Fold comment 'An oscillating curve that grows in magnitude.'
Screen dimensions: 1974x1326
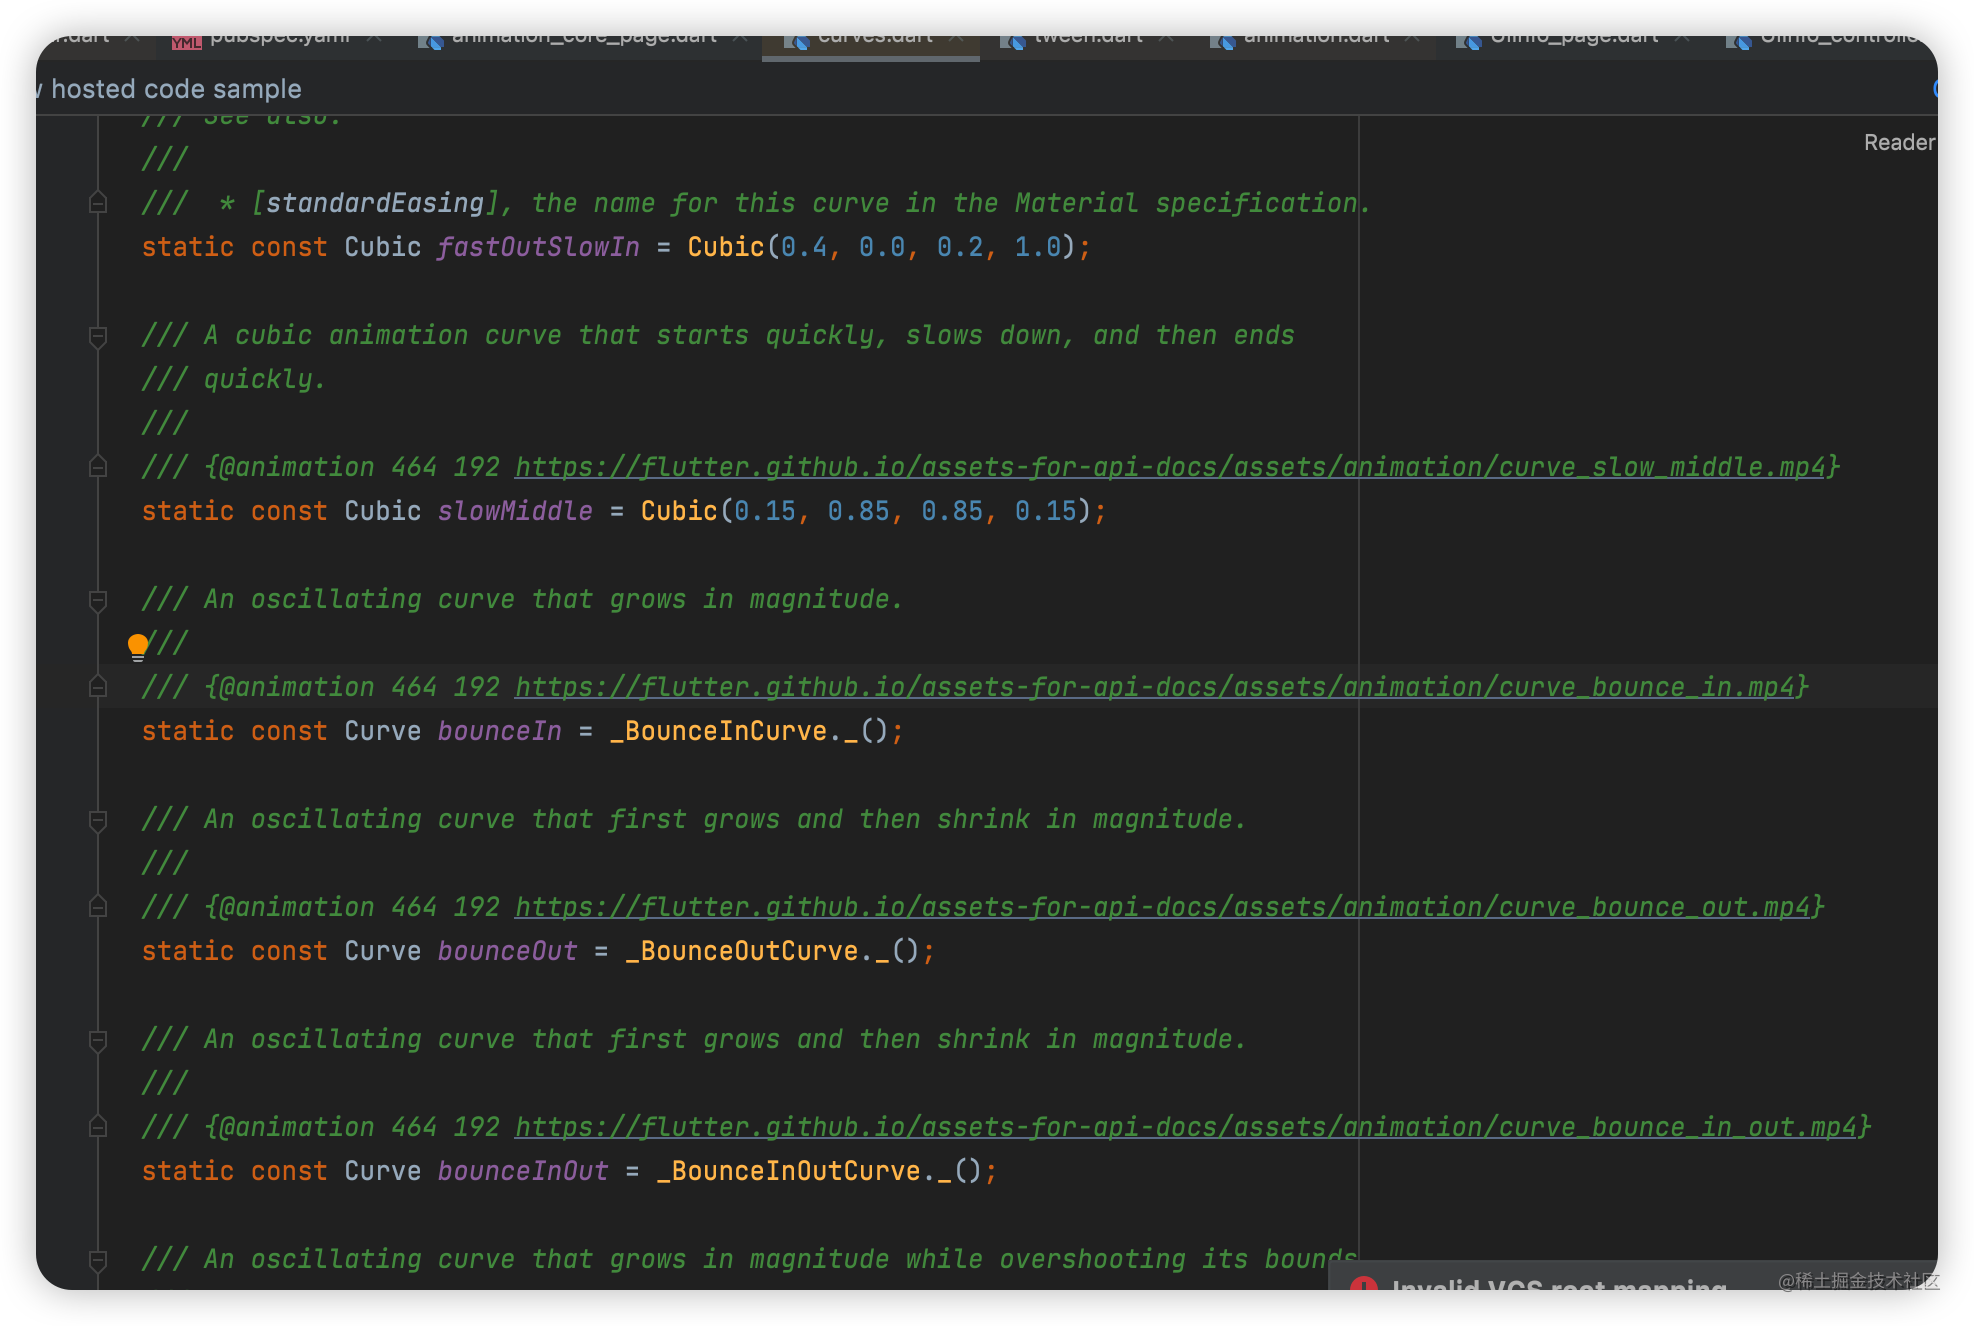(x=98, y=601)
